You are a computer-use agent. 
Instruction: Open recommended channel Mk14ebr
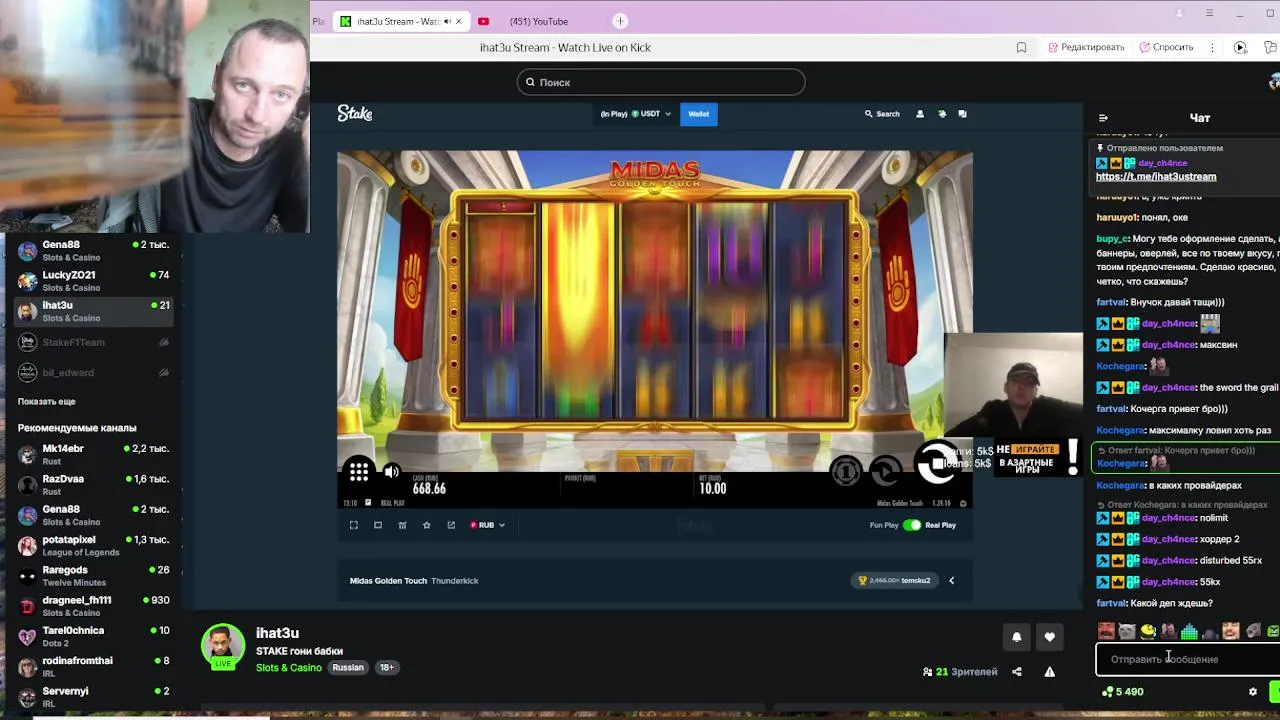pos(93,455)
